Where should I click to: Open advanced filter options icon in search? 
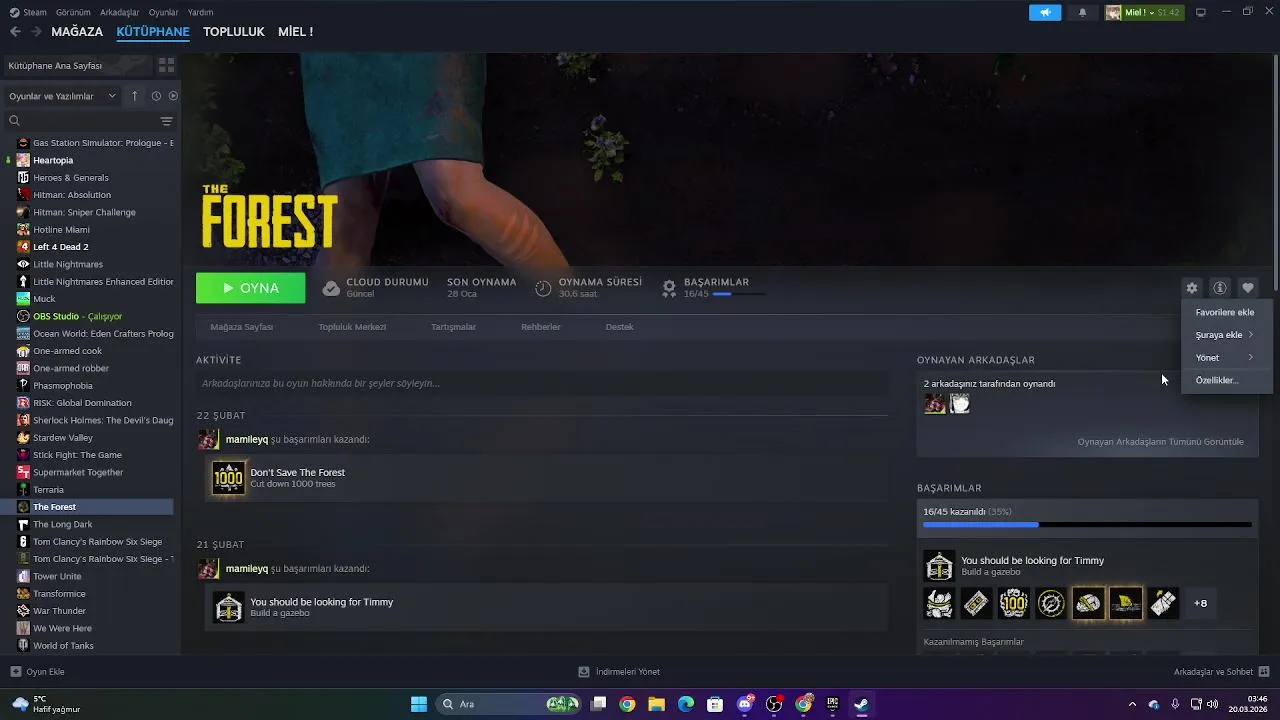coord(166,121)
